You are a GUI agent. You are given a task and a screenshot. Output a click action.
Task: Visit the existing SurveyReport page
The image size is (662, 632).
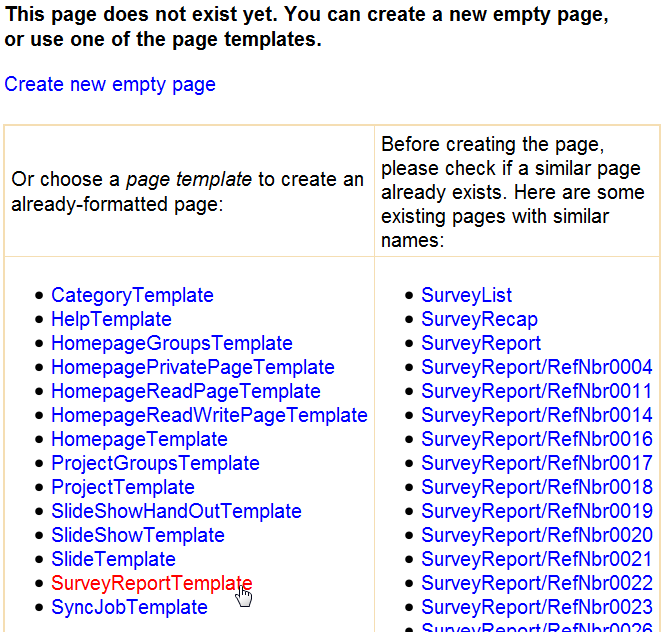481,343
